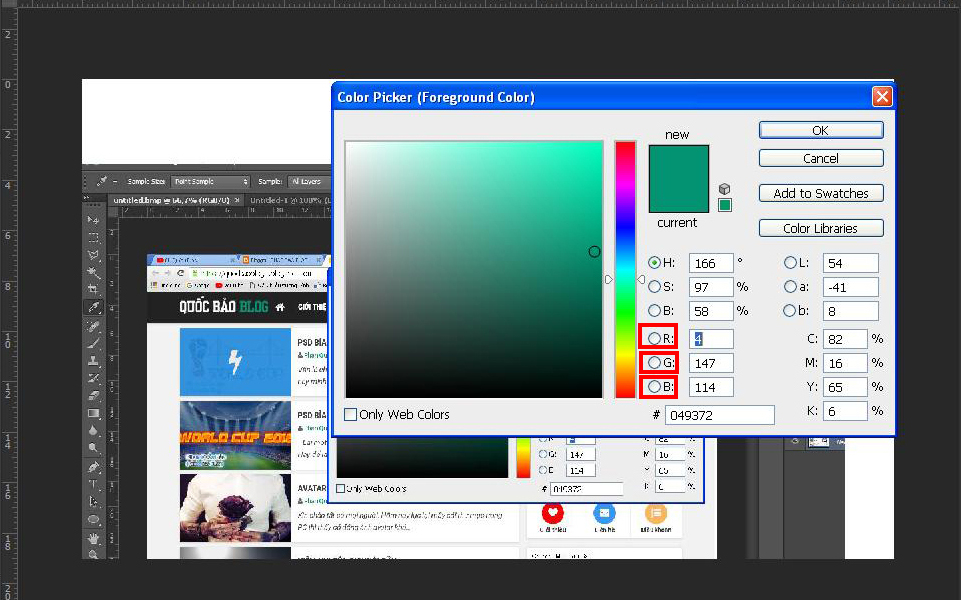Select the Move tool
Image resolution: width=961 pixels, height=600 pixels.
point(93,222)
